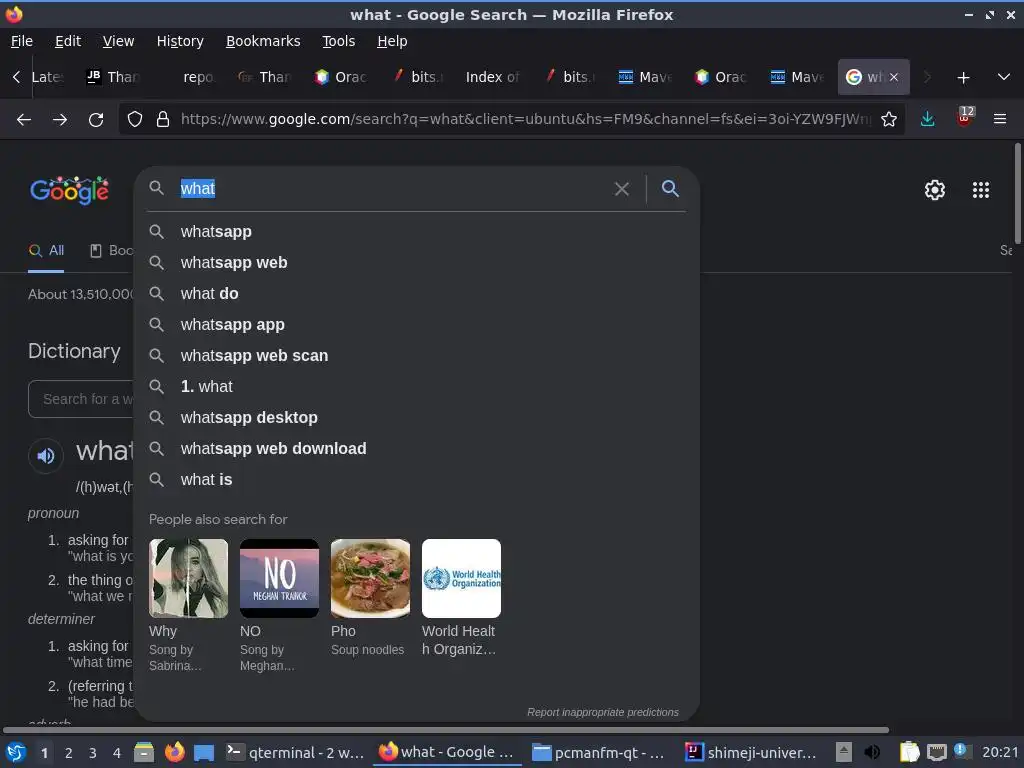
Task: Open a new tab with the plus icon
Action: pos(963,78)
